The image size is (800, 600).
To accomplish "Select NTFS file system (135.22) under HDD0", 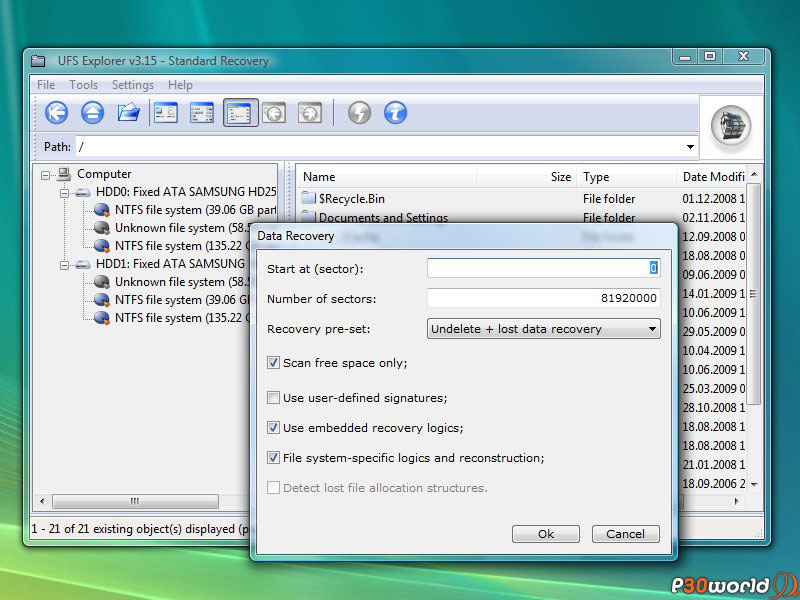I will pos(182,245).
